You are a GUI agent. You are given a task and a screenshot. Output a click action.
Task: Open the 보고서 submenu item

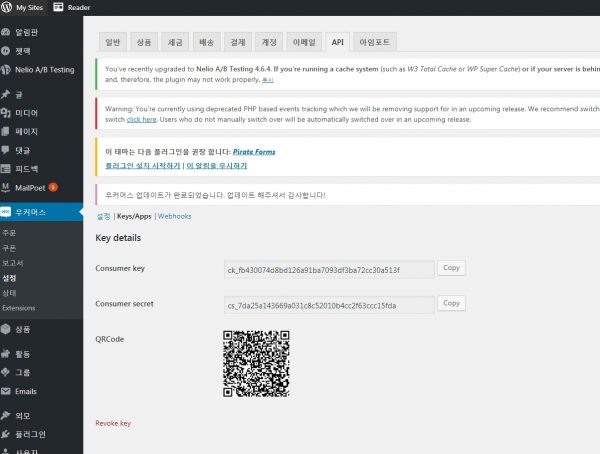pos(13,263)
